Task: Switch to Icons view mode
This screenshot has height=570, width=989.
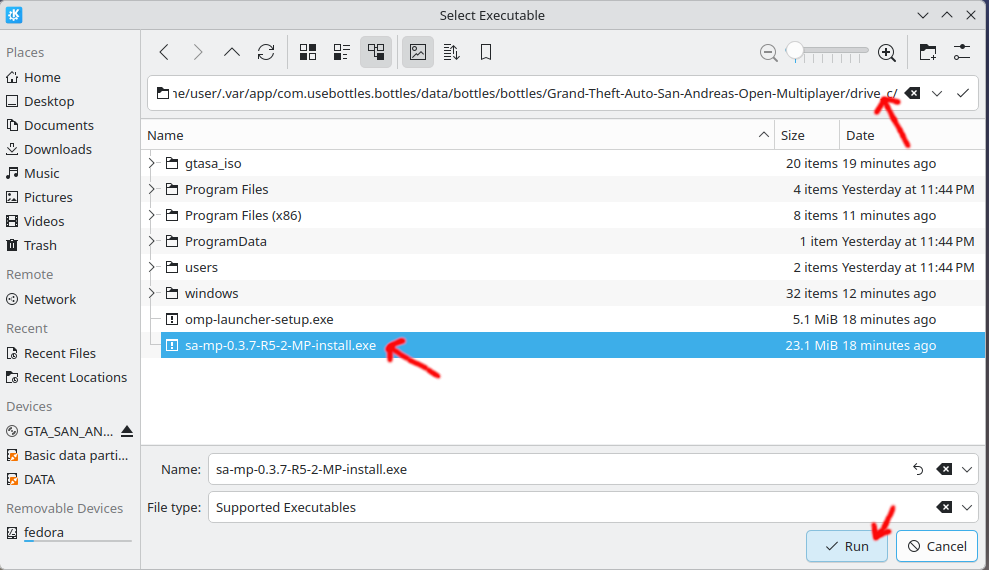Action: click(x=308, y=52)
